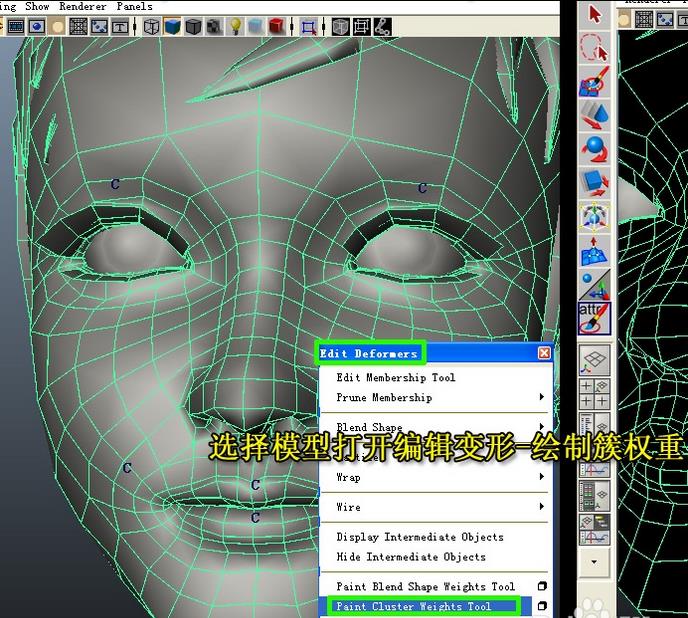Open the Renderer menu

(82, 6)
